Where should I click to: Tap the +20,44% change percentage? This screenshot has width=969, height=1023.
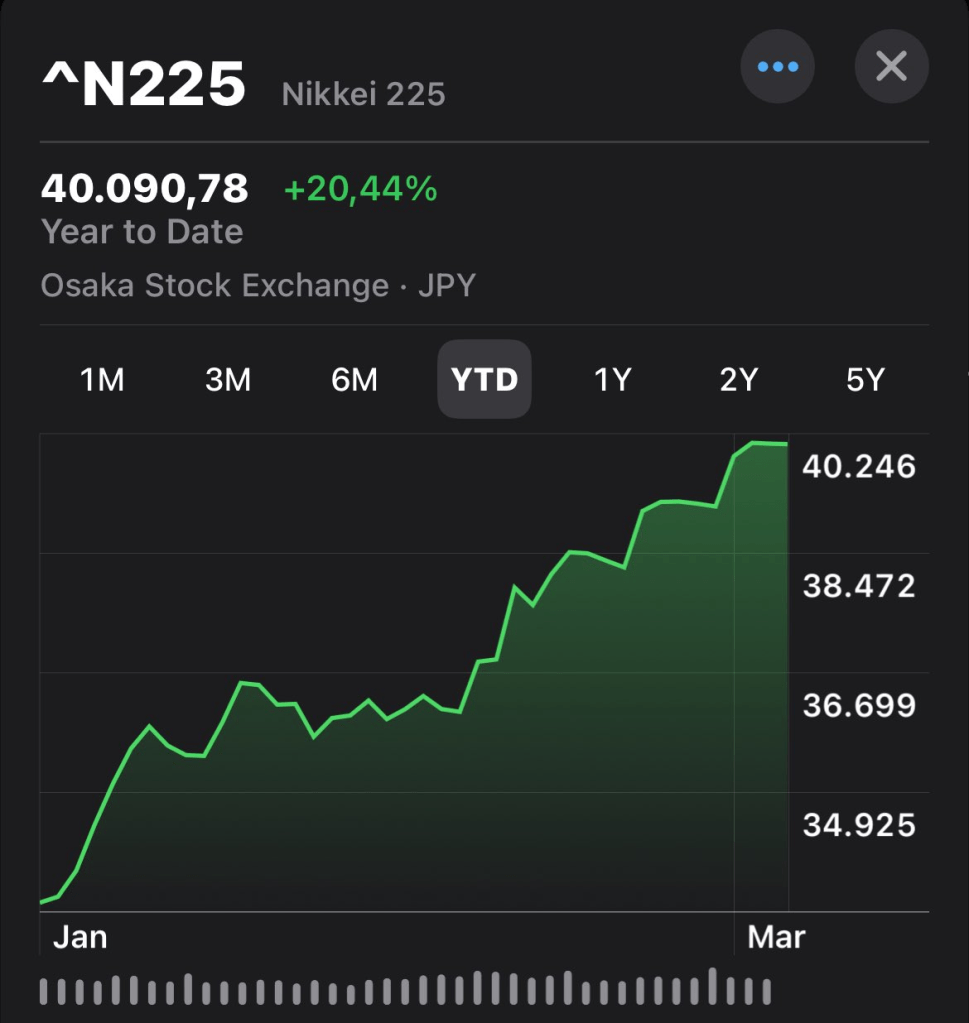coord(361,189)
